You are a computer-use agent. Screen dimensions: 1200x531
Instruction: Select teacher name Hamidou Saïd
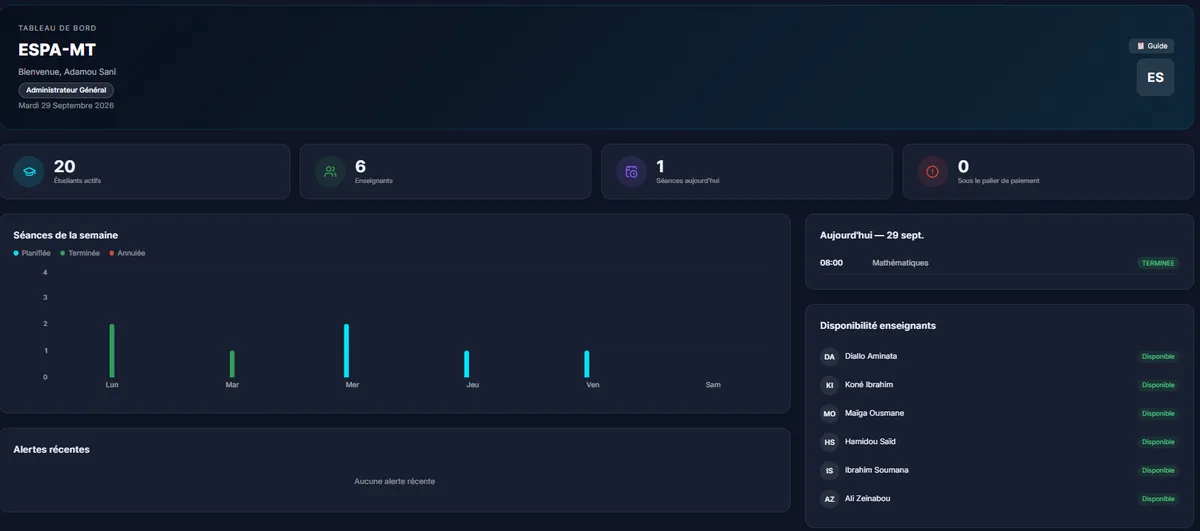(871, 442)
